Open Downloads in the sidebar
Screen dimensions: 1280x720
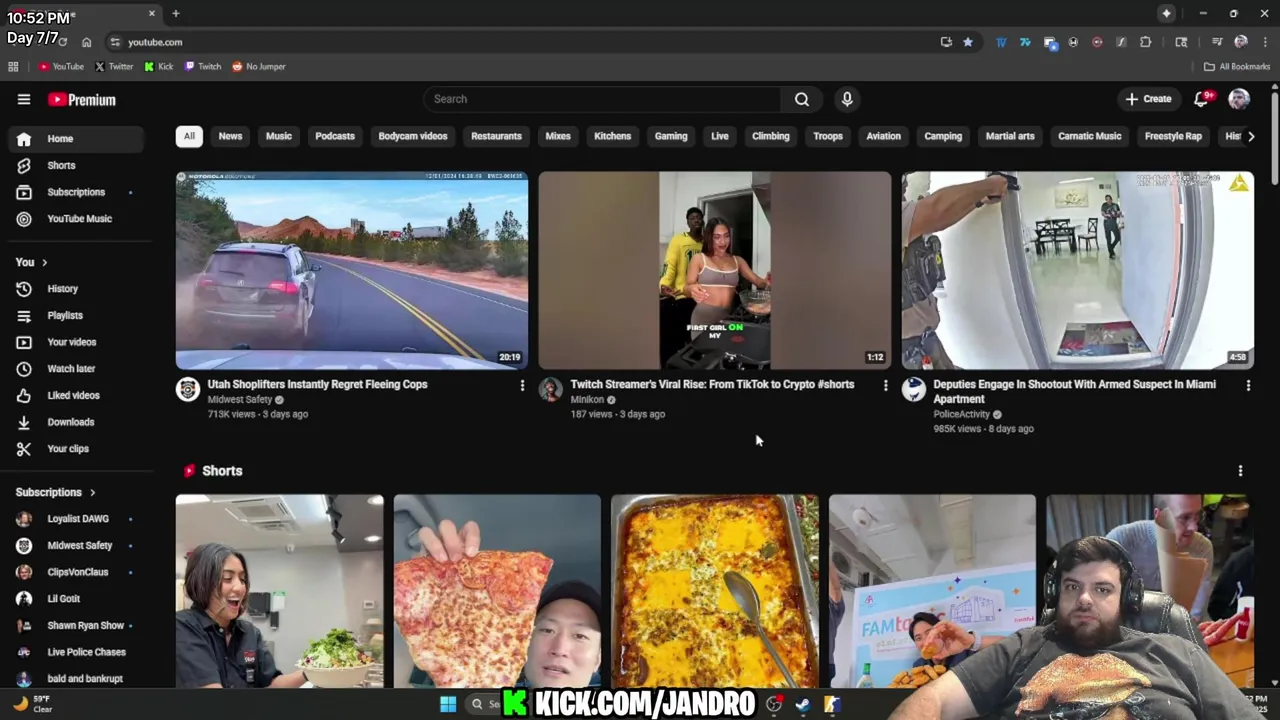(x=76, y=422)
